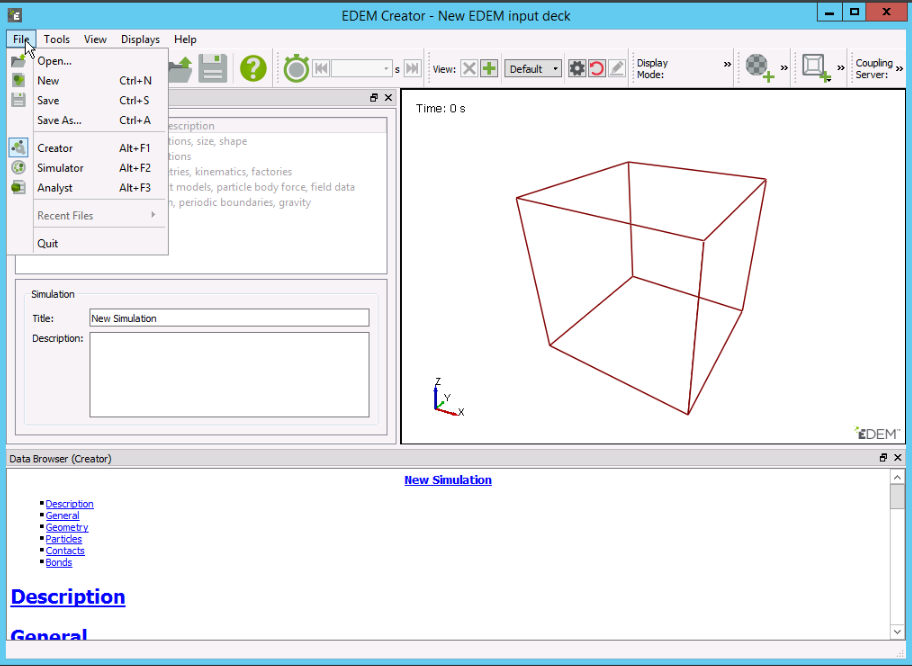The image size is (912, 666).
Task: Click the skip to first time step button
Action: (x=321, y=69)
